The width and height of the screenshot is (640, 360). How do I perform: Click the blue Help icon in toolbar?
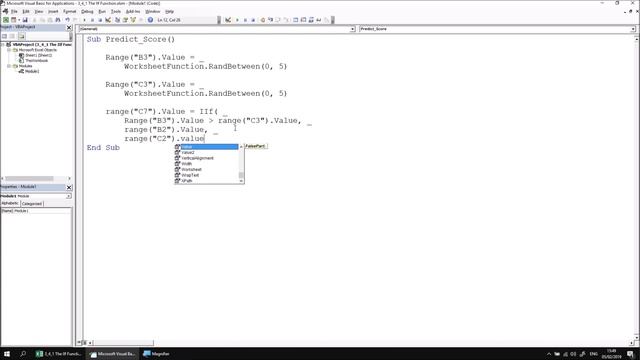(x=150, y=20)
